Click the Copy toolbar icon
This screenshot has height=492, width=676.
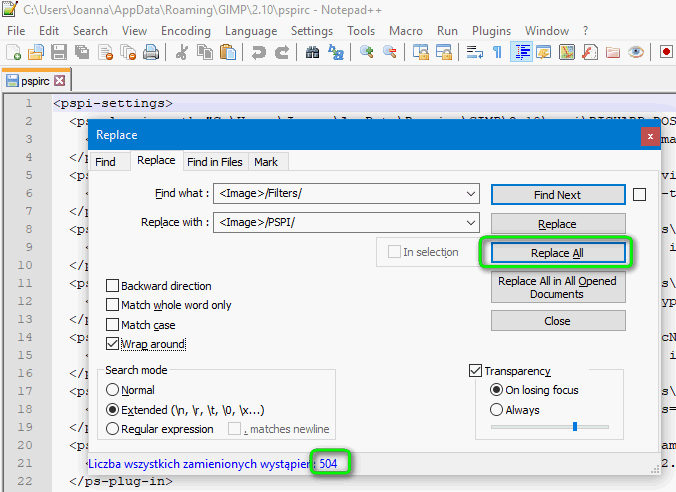click(205, 53)
